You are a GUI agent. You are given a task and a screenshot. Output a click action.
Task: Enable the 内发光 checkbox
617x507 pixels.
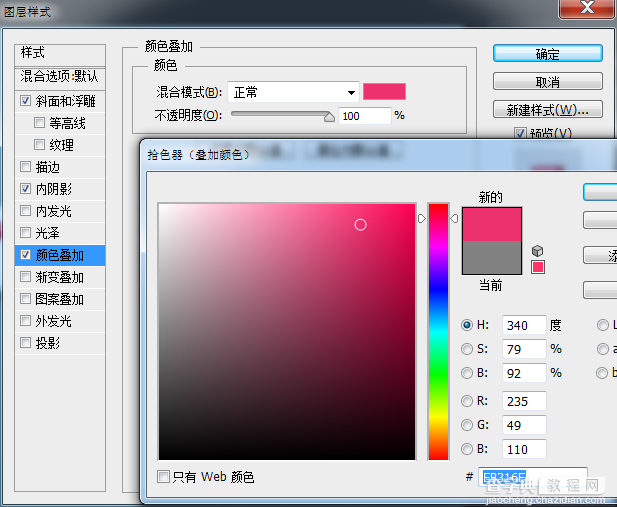pyautogui.click(x=26, y=211)
